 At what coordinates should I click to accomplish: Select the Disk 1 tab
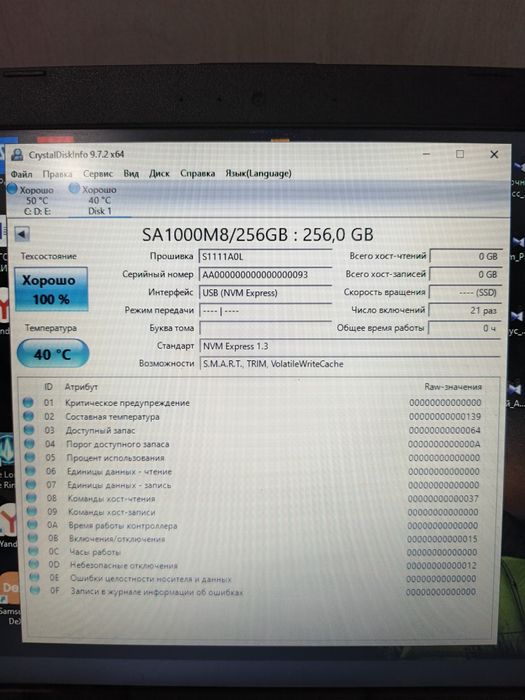[x=99, y=200]
